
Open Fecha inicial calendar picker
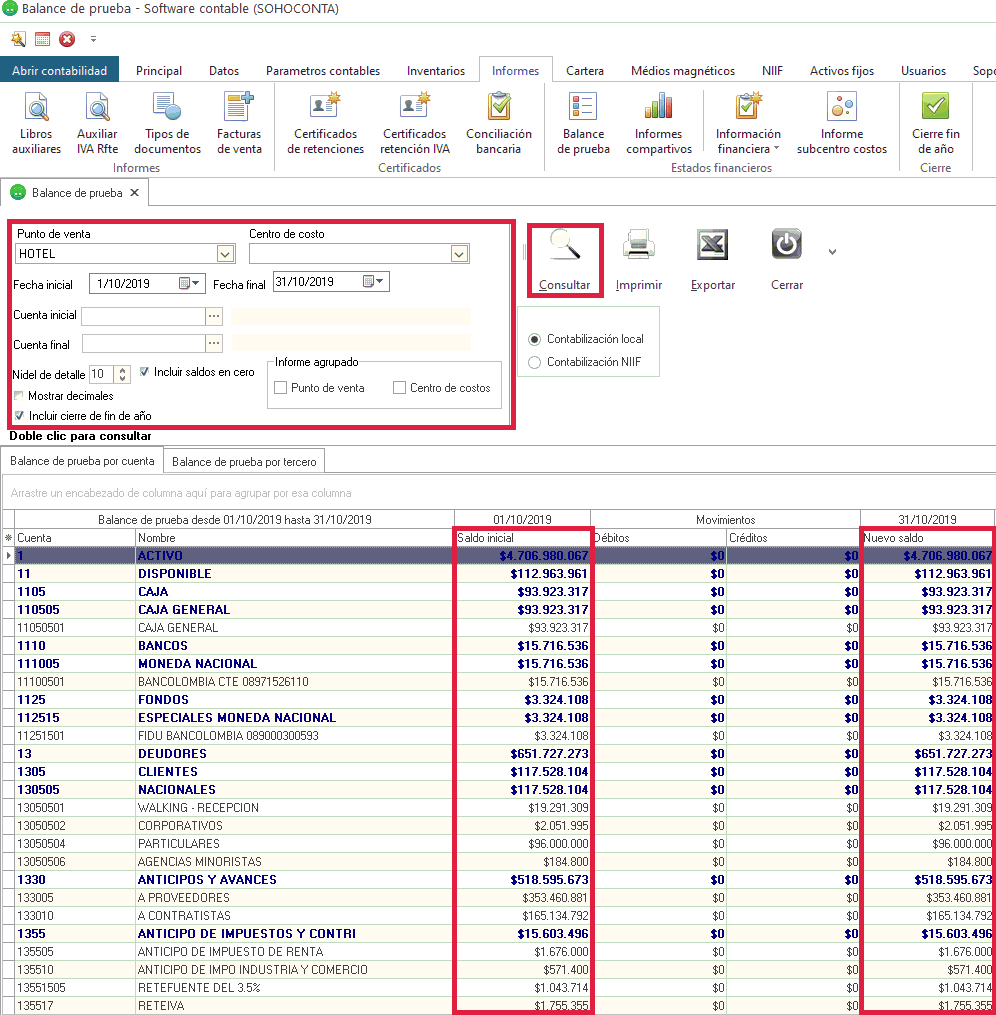pyautogui.click(x=190, y=283)
